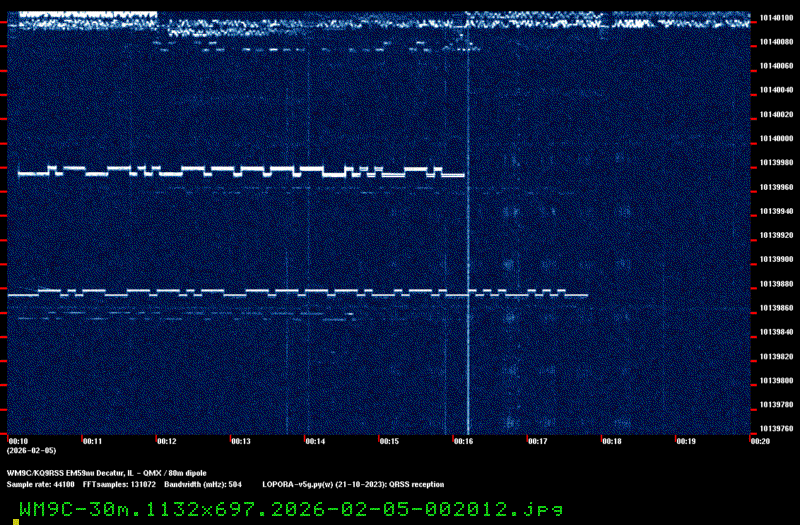Click the 10140080 frequency label
The image size is (800, 525).
(777, 42)
